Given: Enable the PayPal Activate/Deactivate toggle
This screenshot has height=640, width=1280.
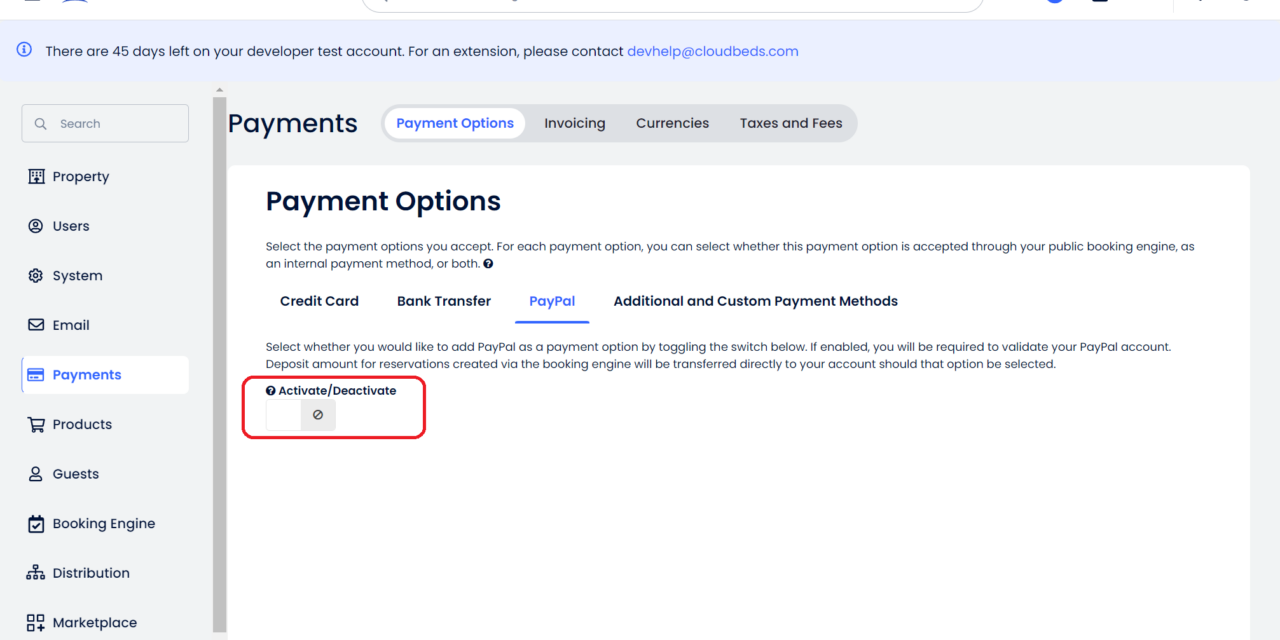Looking at the screenshot, I should [x=300, y=414].
